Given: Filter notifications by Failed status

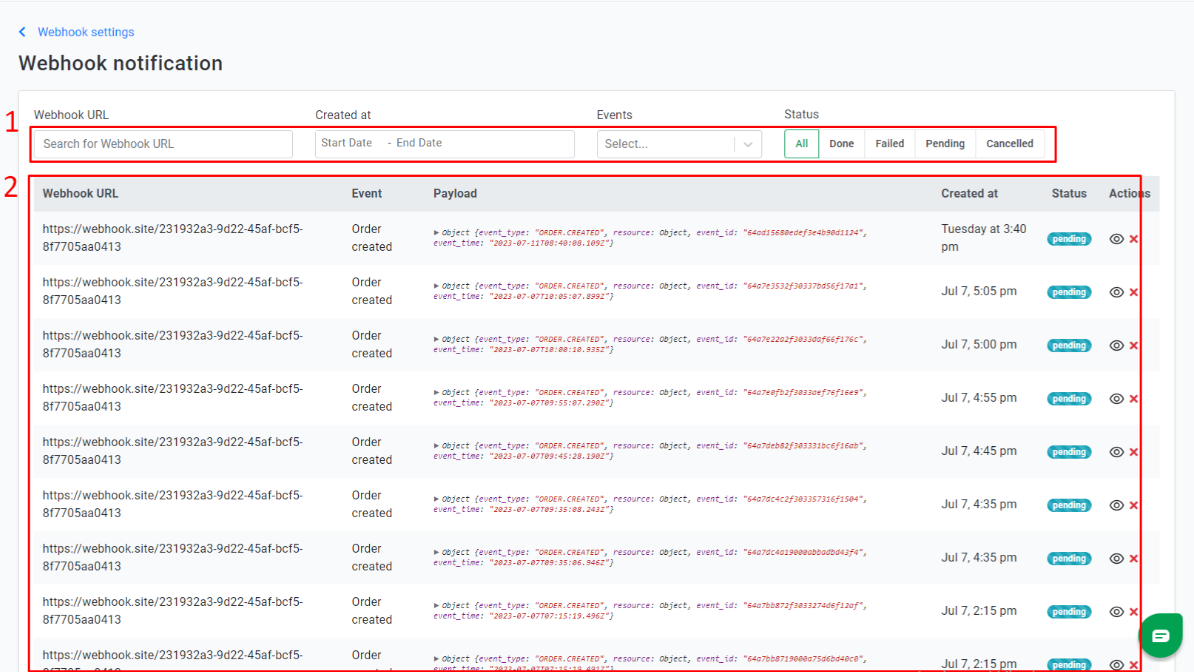Looking at the screenshot, I should pyautogui.click(x=889, y=144).
